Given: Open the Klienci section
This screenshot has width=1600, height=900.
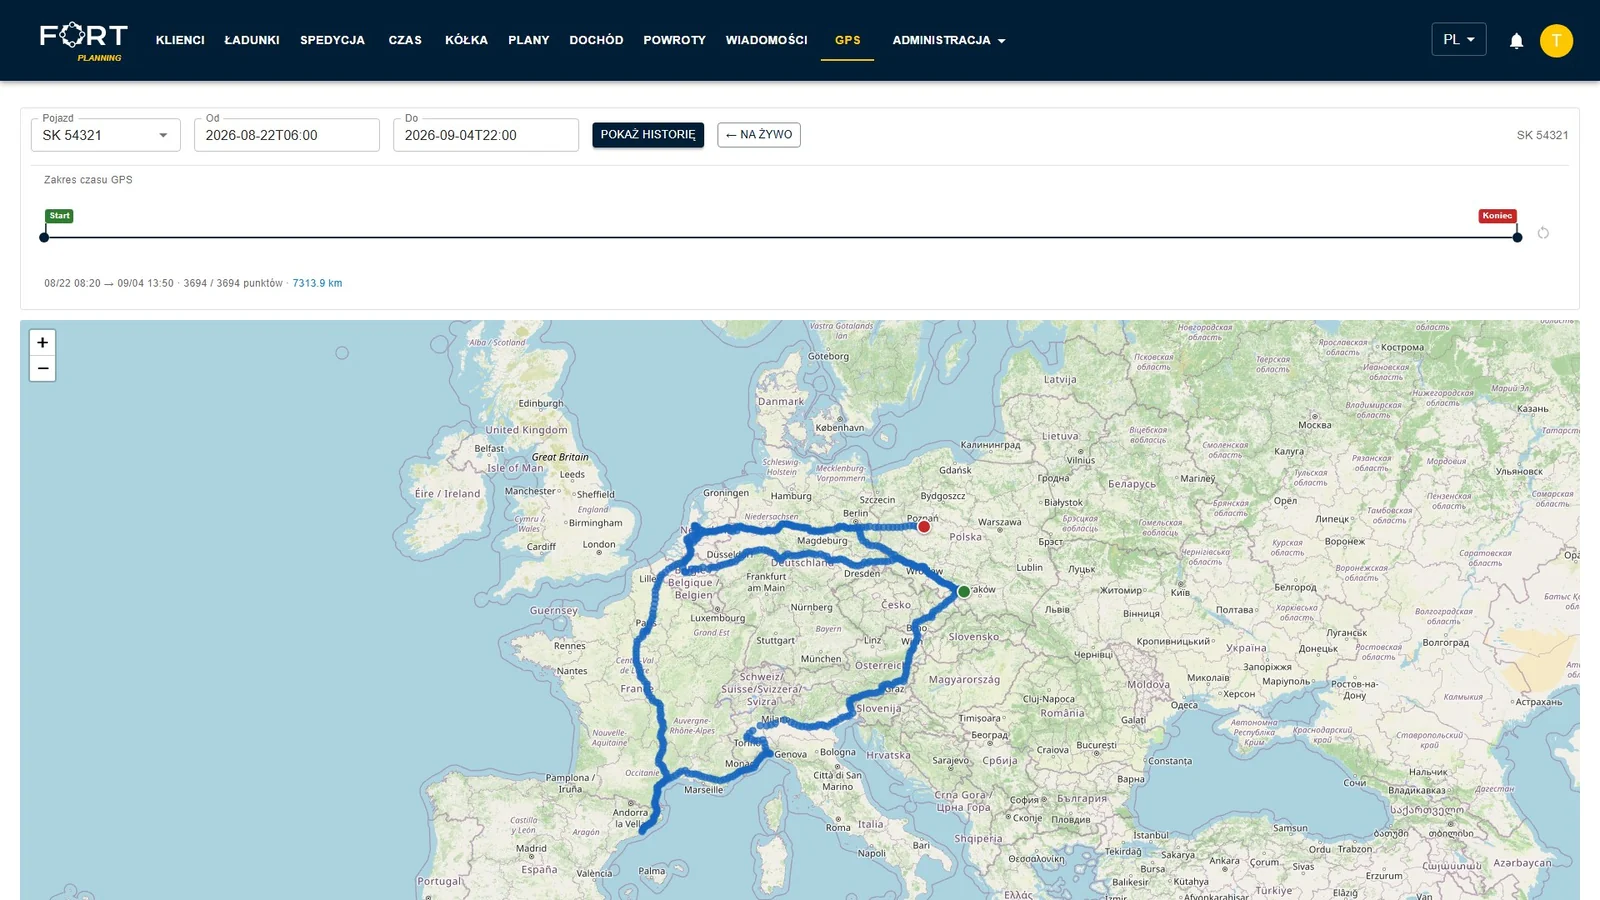Looking at the screenshot, I should click(180, 40).
